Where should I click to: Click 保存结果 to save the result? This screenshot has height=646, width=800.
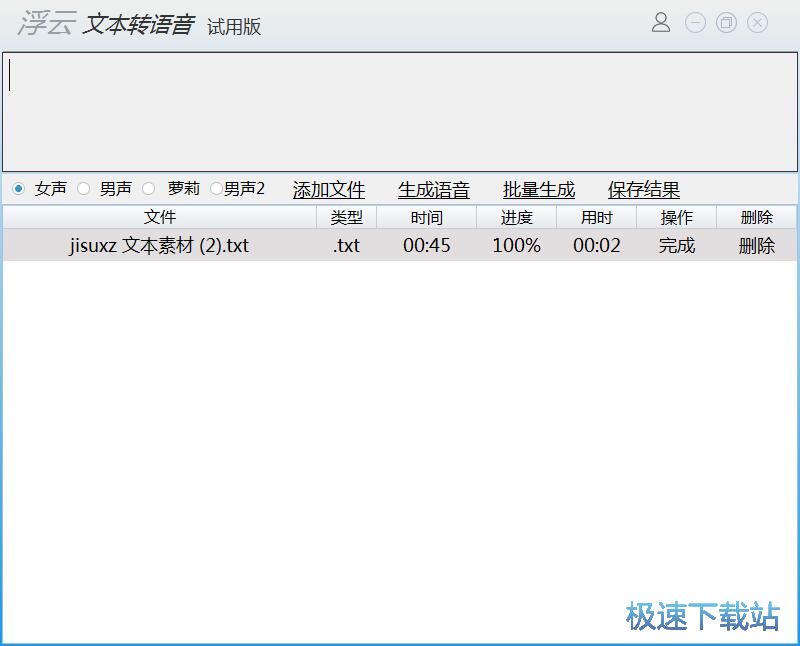pyautogui.click(x=644, y=190)
